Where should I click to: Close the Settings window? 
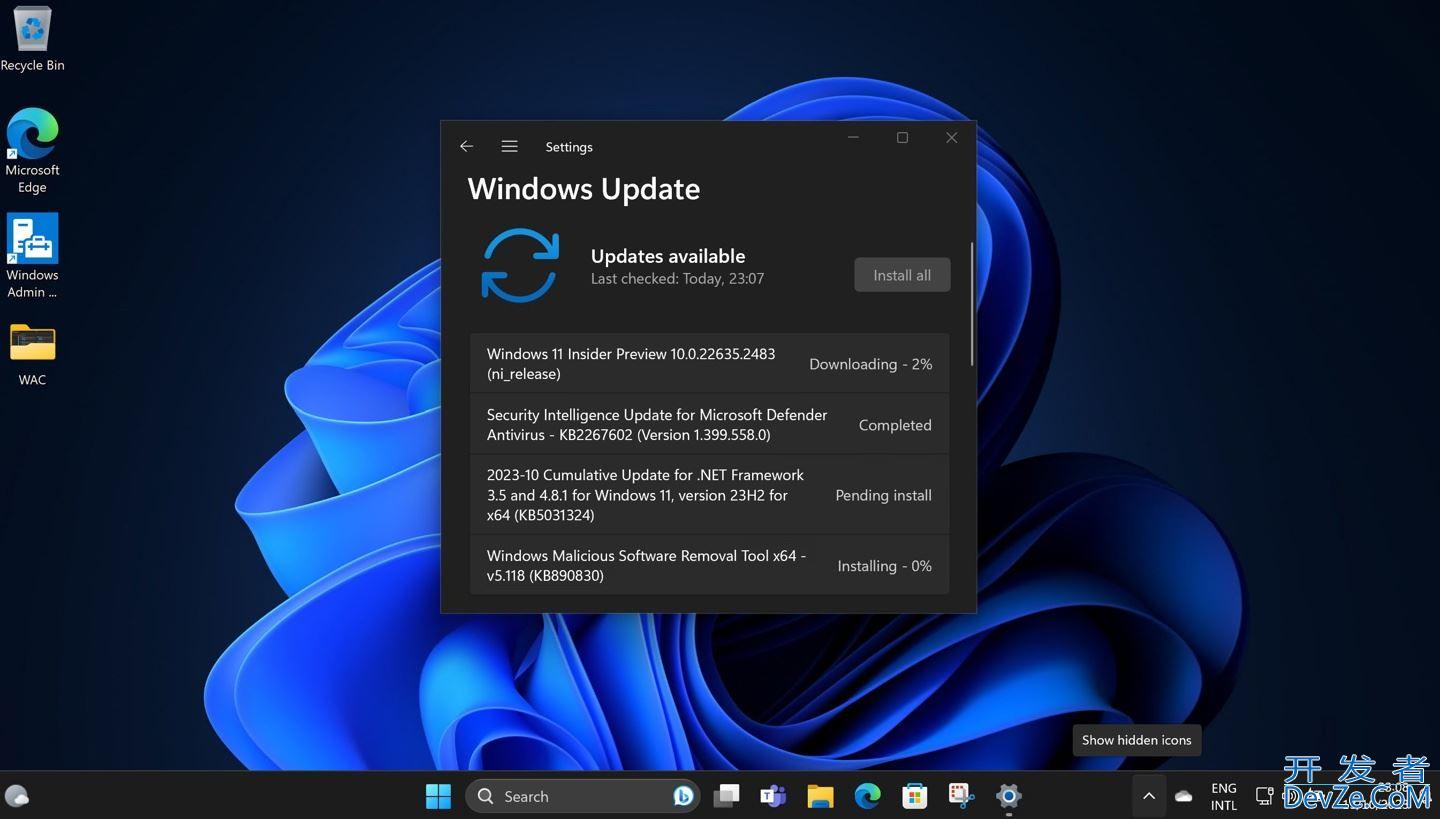pyautogui.click(x=952, y=138)
